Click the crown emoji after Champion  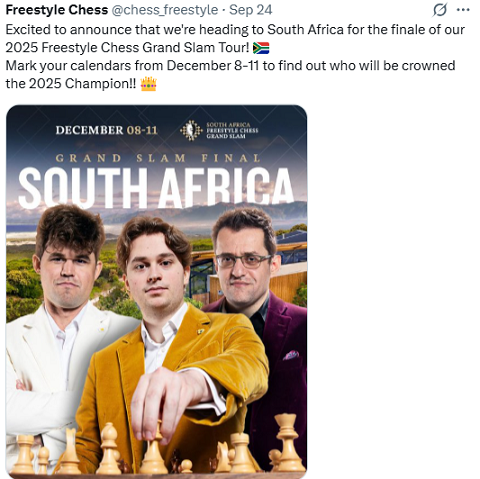point(148,84)
